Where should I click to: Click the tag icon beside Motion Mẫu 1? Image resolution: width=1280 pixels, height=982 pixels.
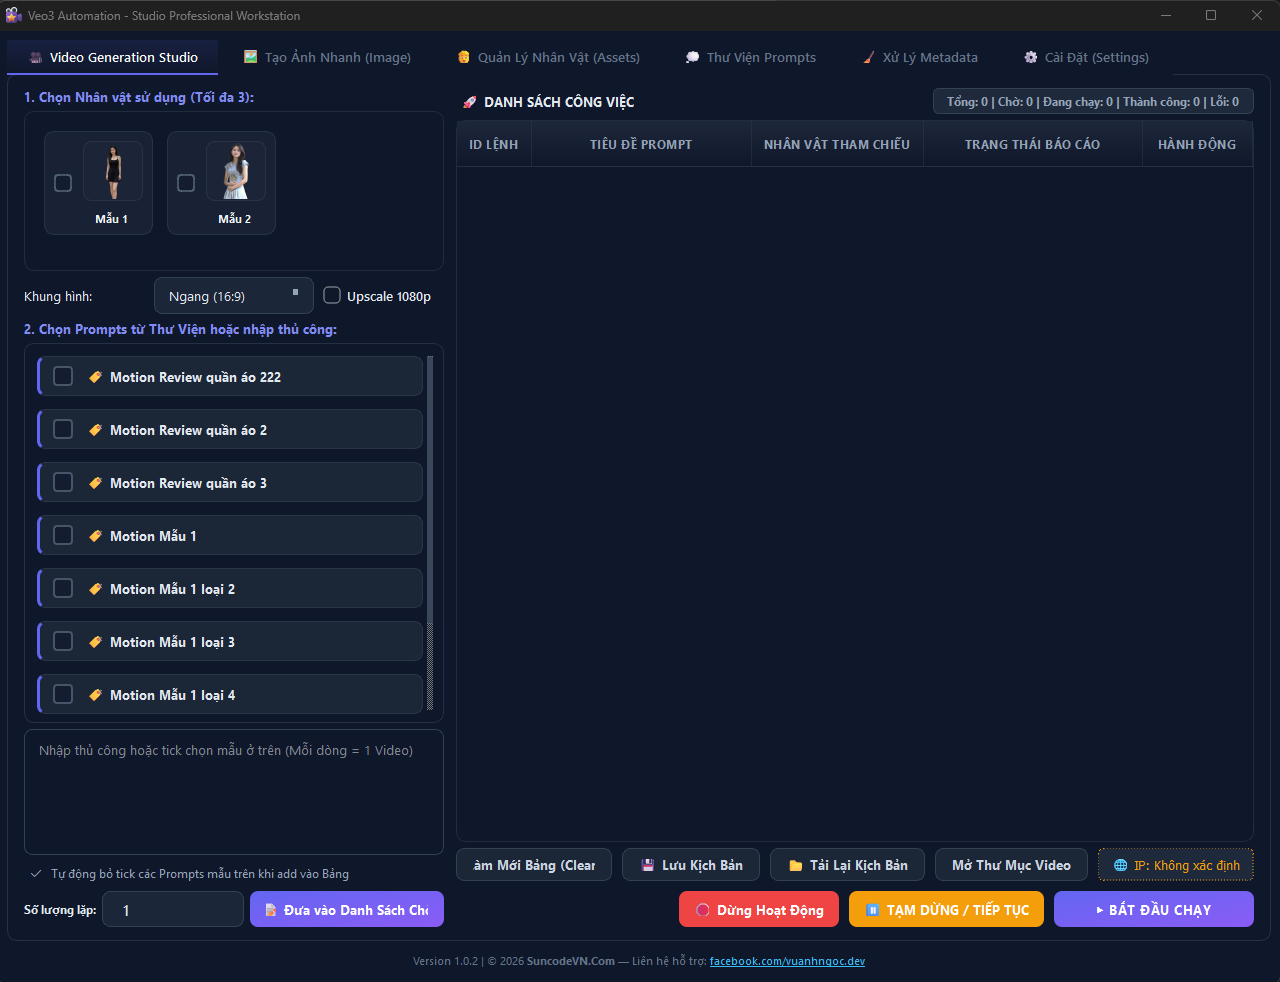click(96, 536)
